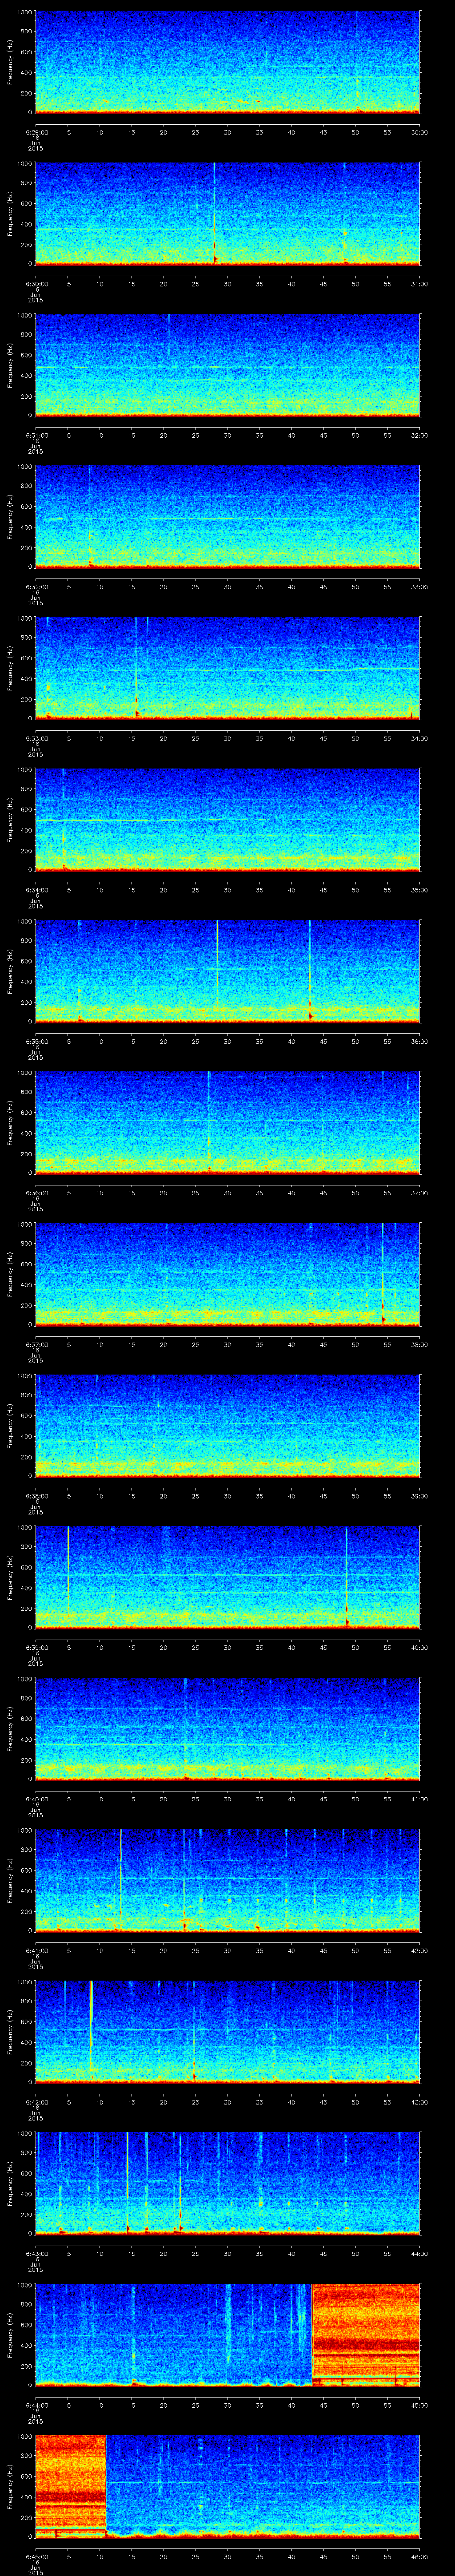Open the 6:38:00 spectrogram panel
Viewport: 455px width, 2576px height.
point(227,1425)
